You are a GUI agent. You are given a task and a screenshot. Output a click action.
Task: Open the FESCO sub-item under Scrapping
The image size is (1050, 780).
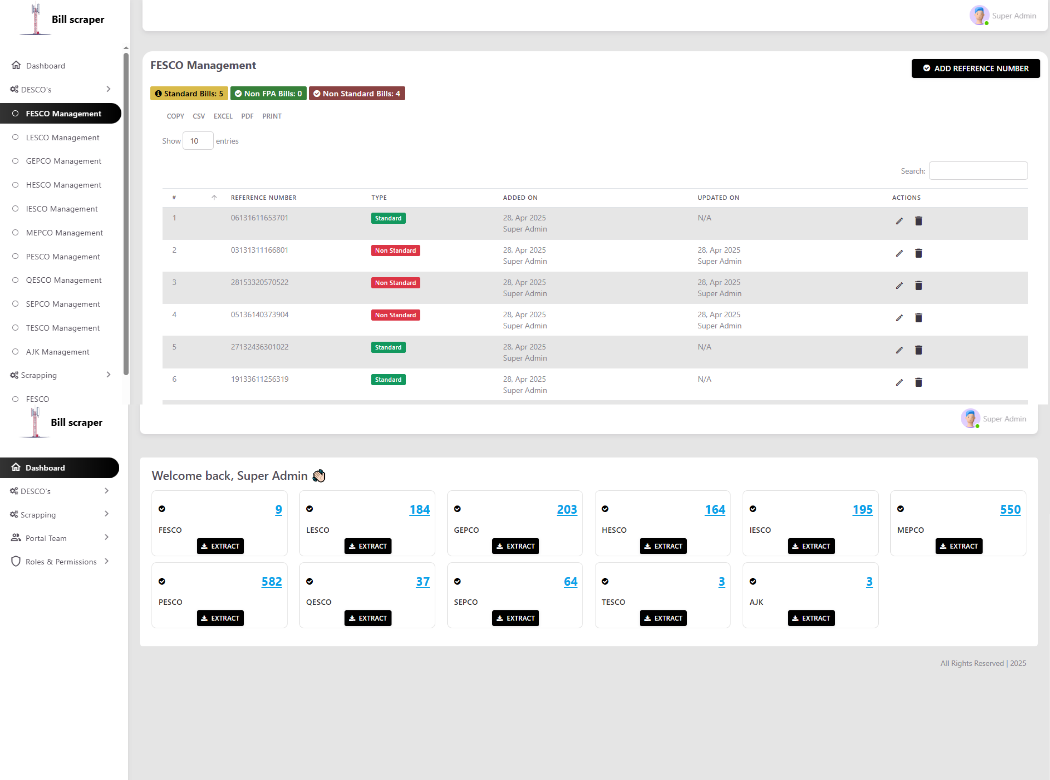38,399
